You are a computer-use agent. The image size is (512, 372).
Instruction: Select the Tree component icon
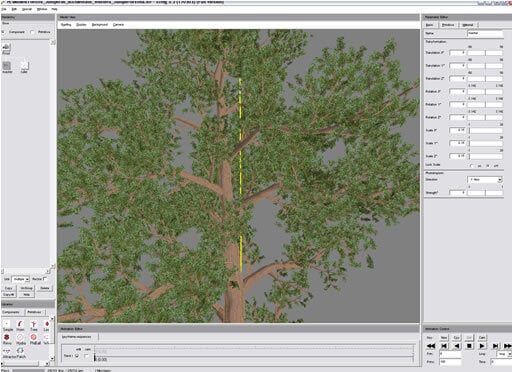tap(34, 324)
